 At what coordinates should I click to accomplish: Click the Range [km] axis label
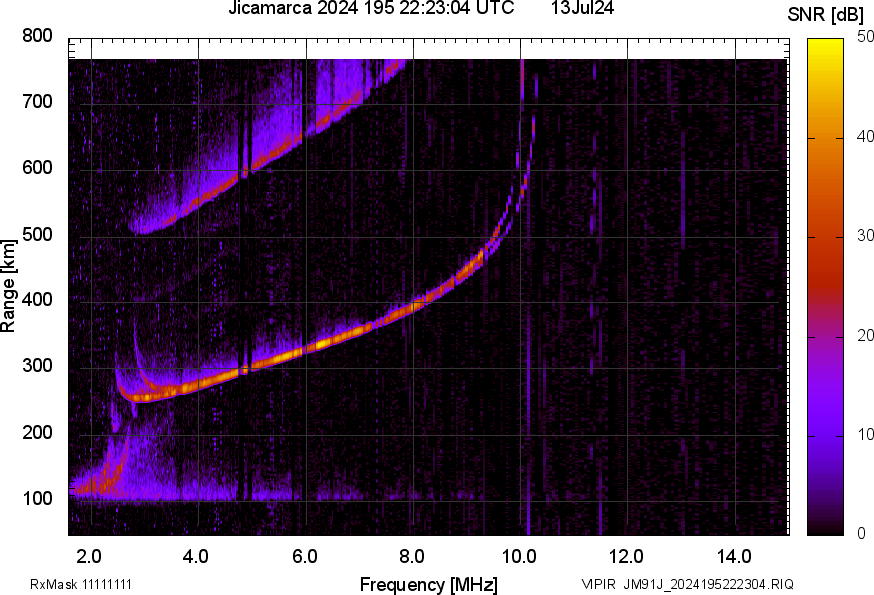click(8, 286)
